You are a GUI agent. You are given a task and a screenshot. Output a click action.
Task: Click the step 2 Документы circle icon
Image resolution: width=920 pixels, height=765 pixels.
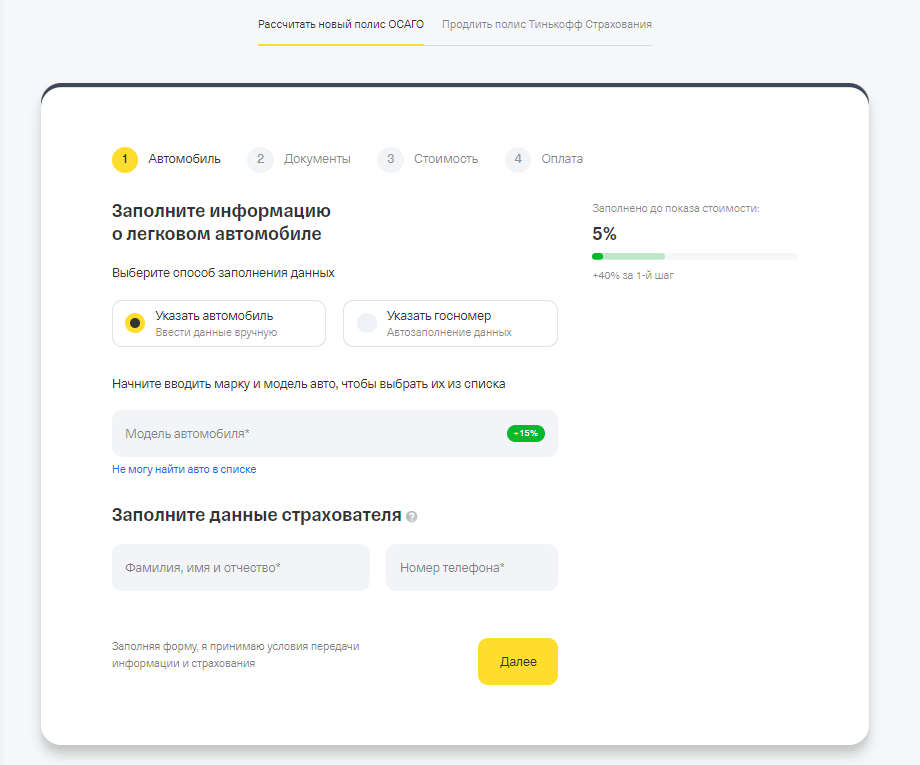click(x=260, y=159)
